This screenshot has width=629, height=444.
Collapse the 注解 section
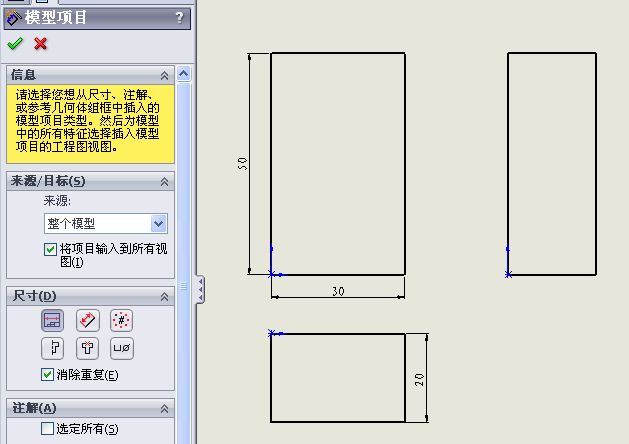(164, 409)
